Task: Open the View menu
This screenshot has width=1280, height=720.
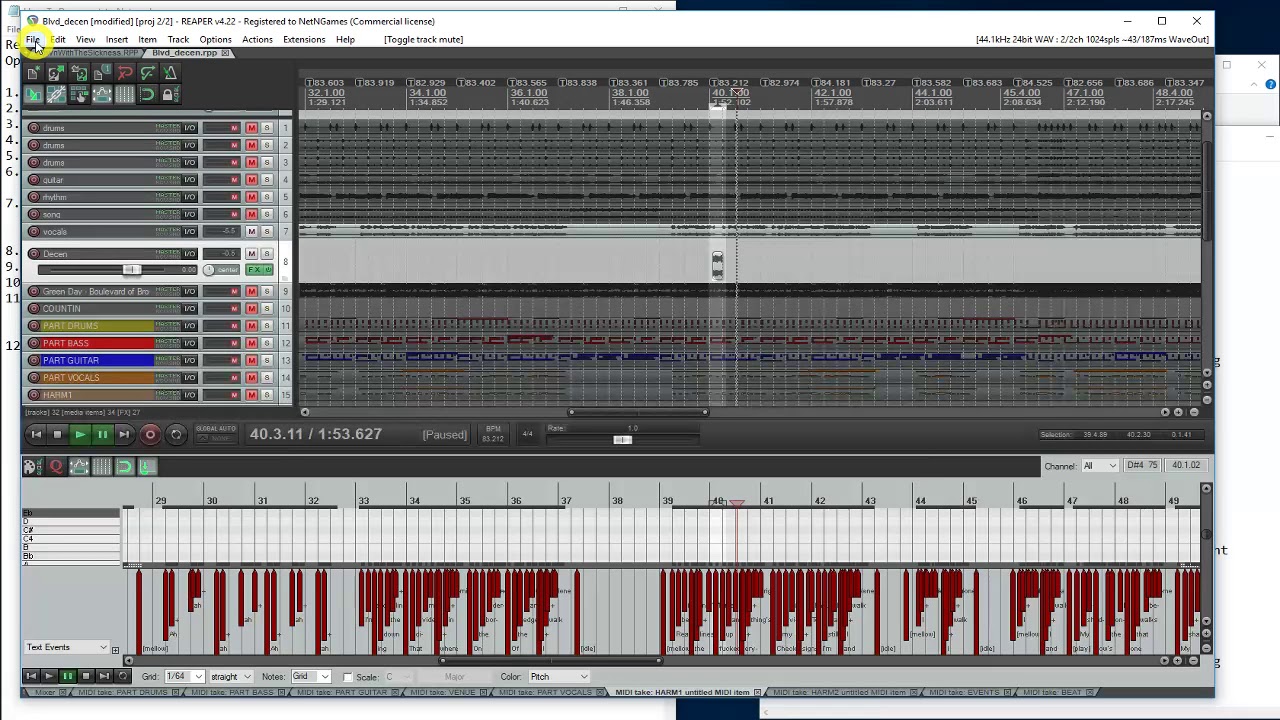Action: pyautogui.click(x=85, y=39)
